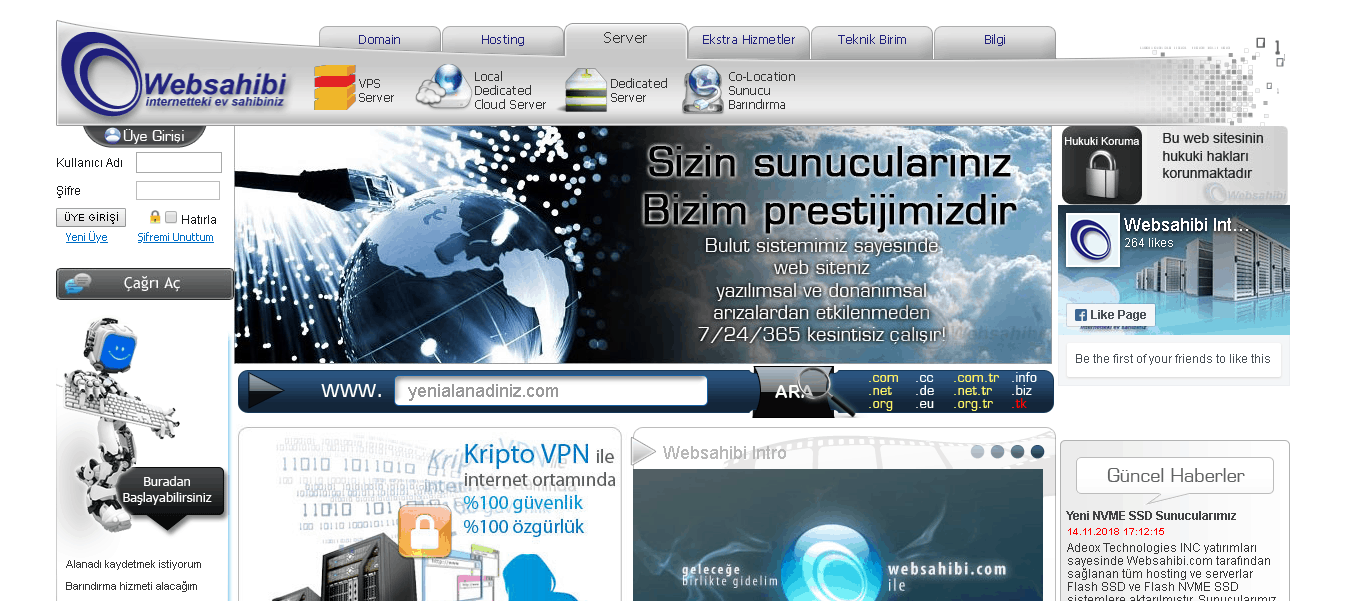1345x601 pixels.
Task: Click the Güncel Haberler heading bubble
Action: coord(1175,476)
